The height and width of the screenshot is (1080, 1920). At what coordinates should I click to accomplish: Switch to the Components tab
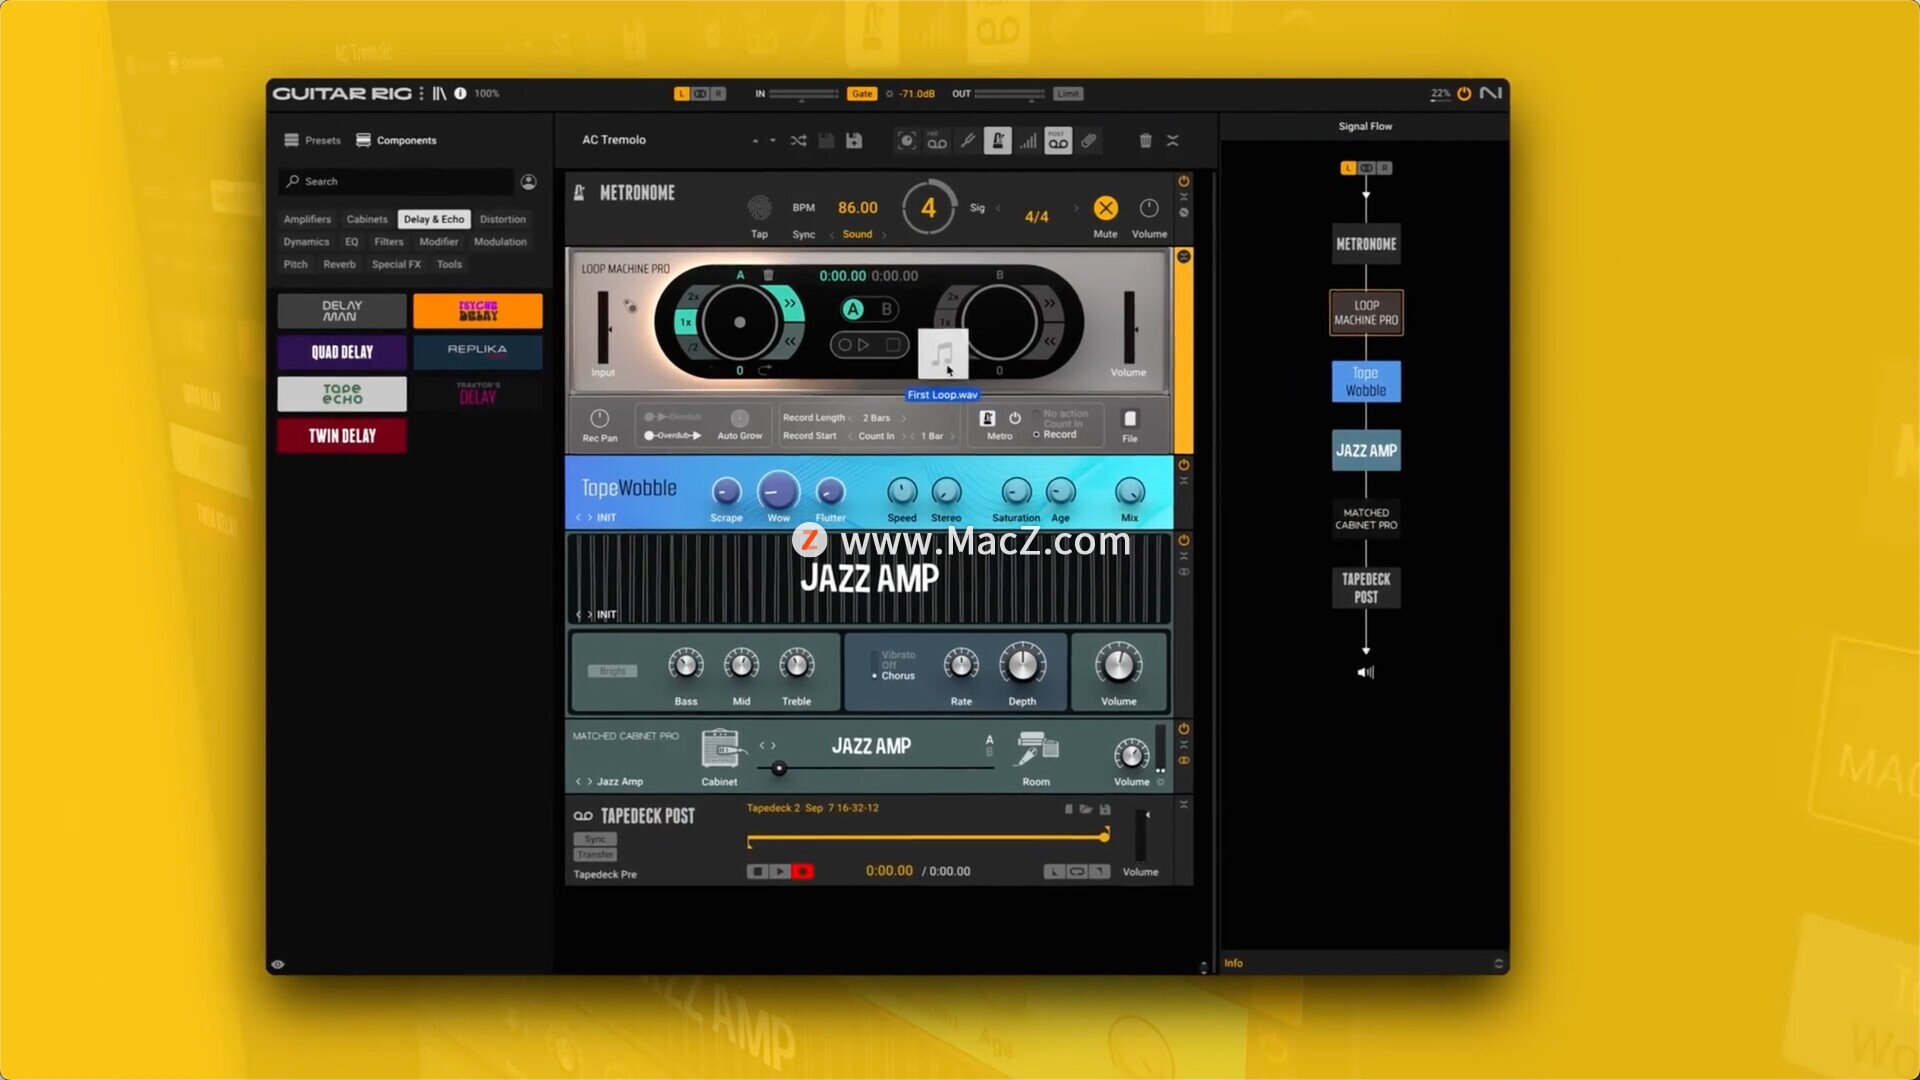396,141
